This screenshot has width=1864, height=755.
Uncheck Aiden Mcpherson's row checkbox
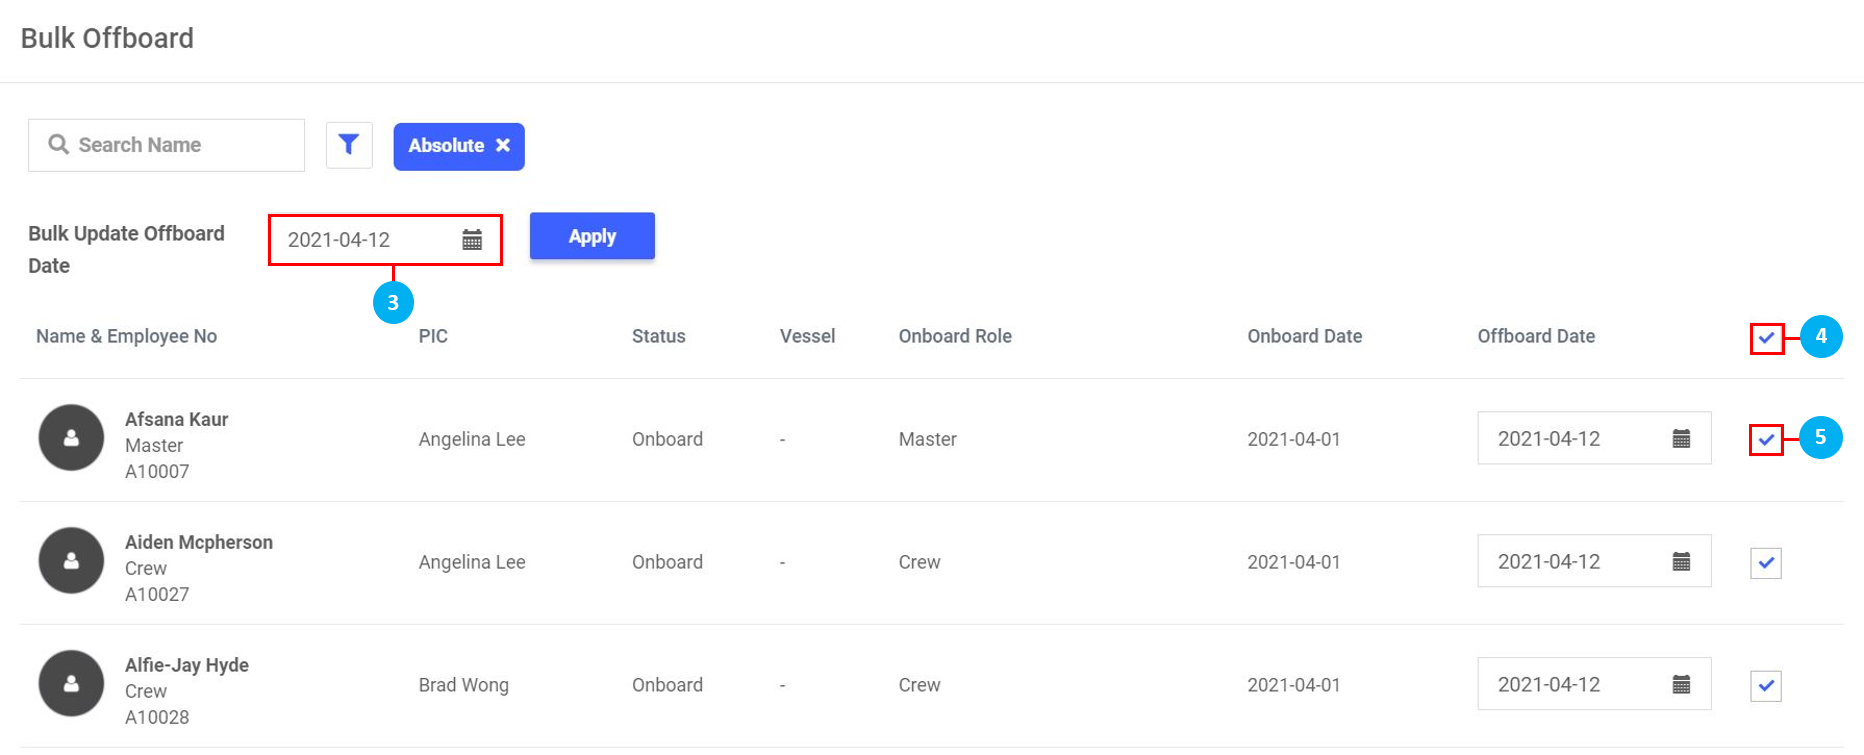[1766, 563]
